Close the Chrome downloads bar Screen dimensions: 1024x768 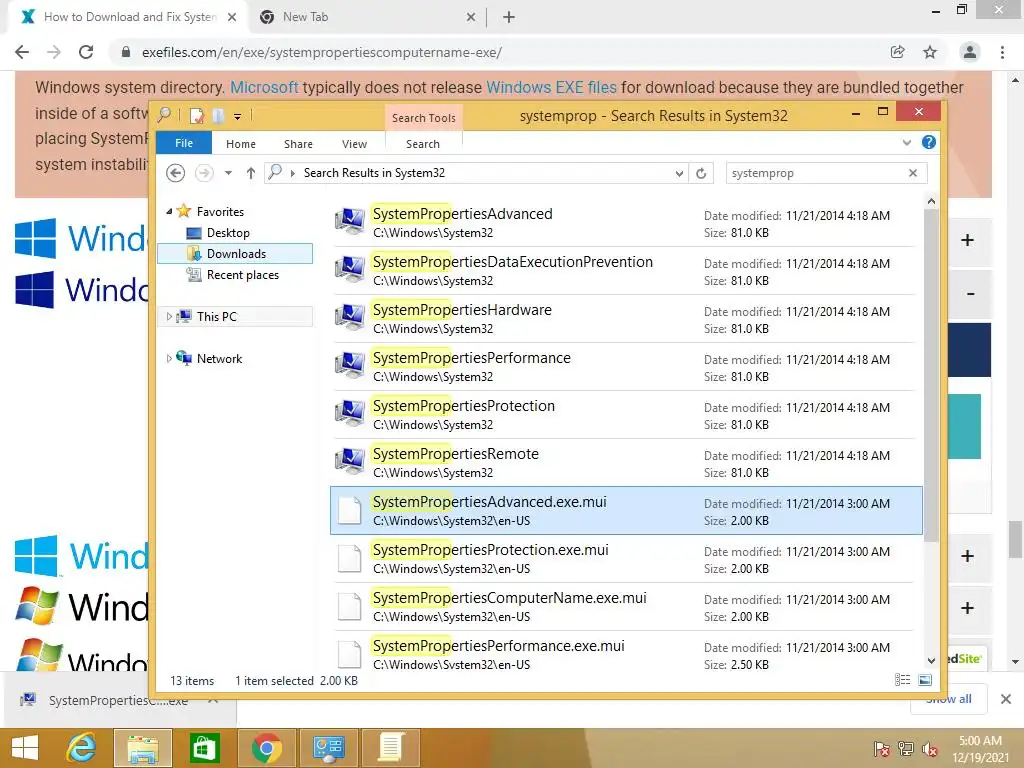[x=1006, y=699]
